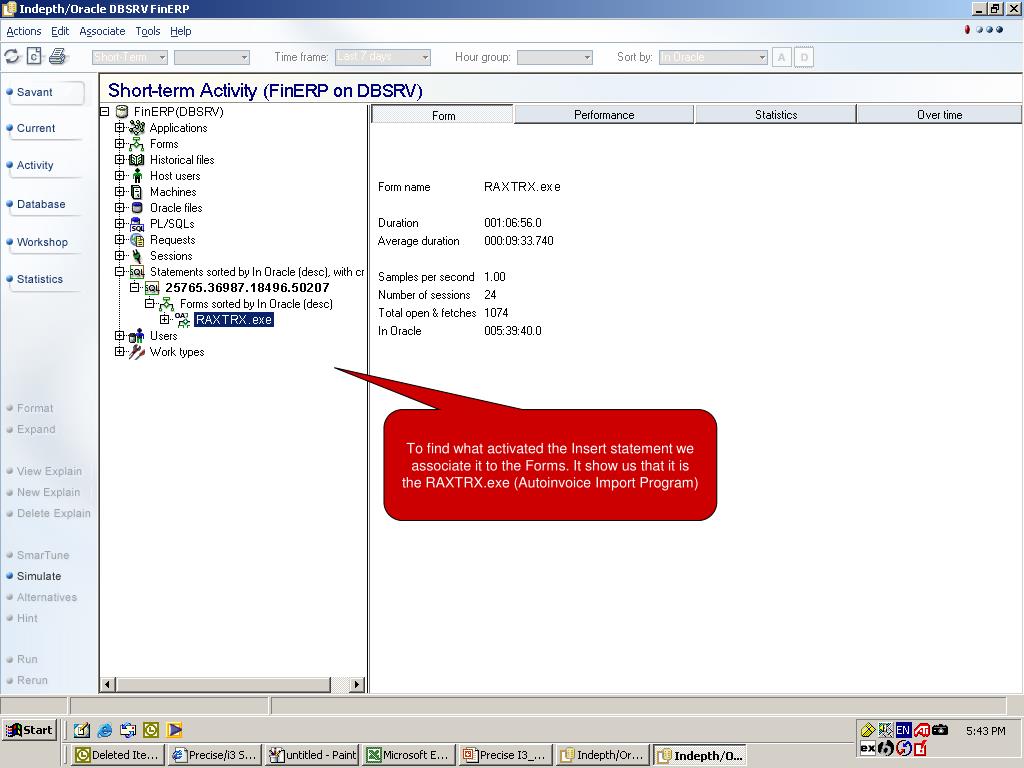
Task: Click the ATI tray icon
Action: 921,730
